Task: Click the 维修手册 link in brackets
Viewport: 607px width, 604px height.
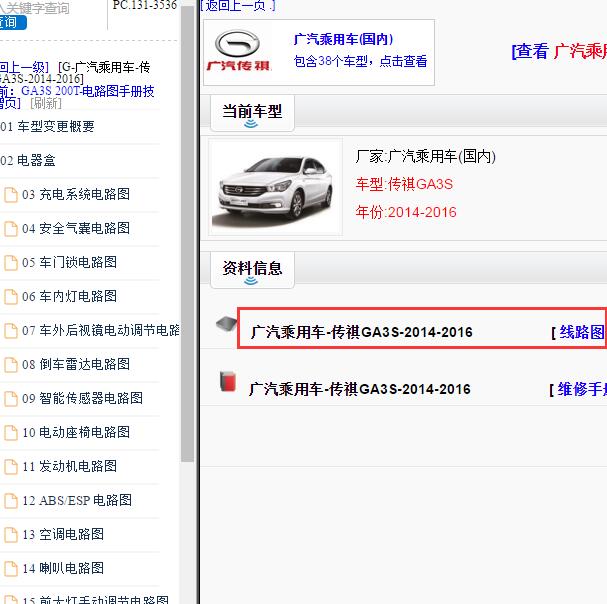Action: point(582,389)
